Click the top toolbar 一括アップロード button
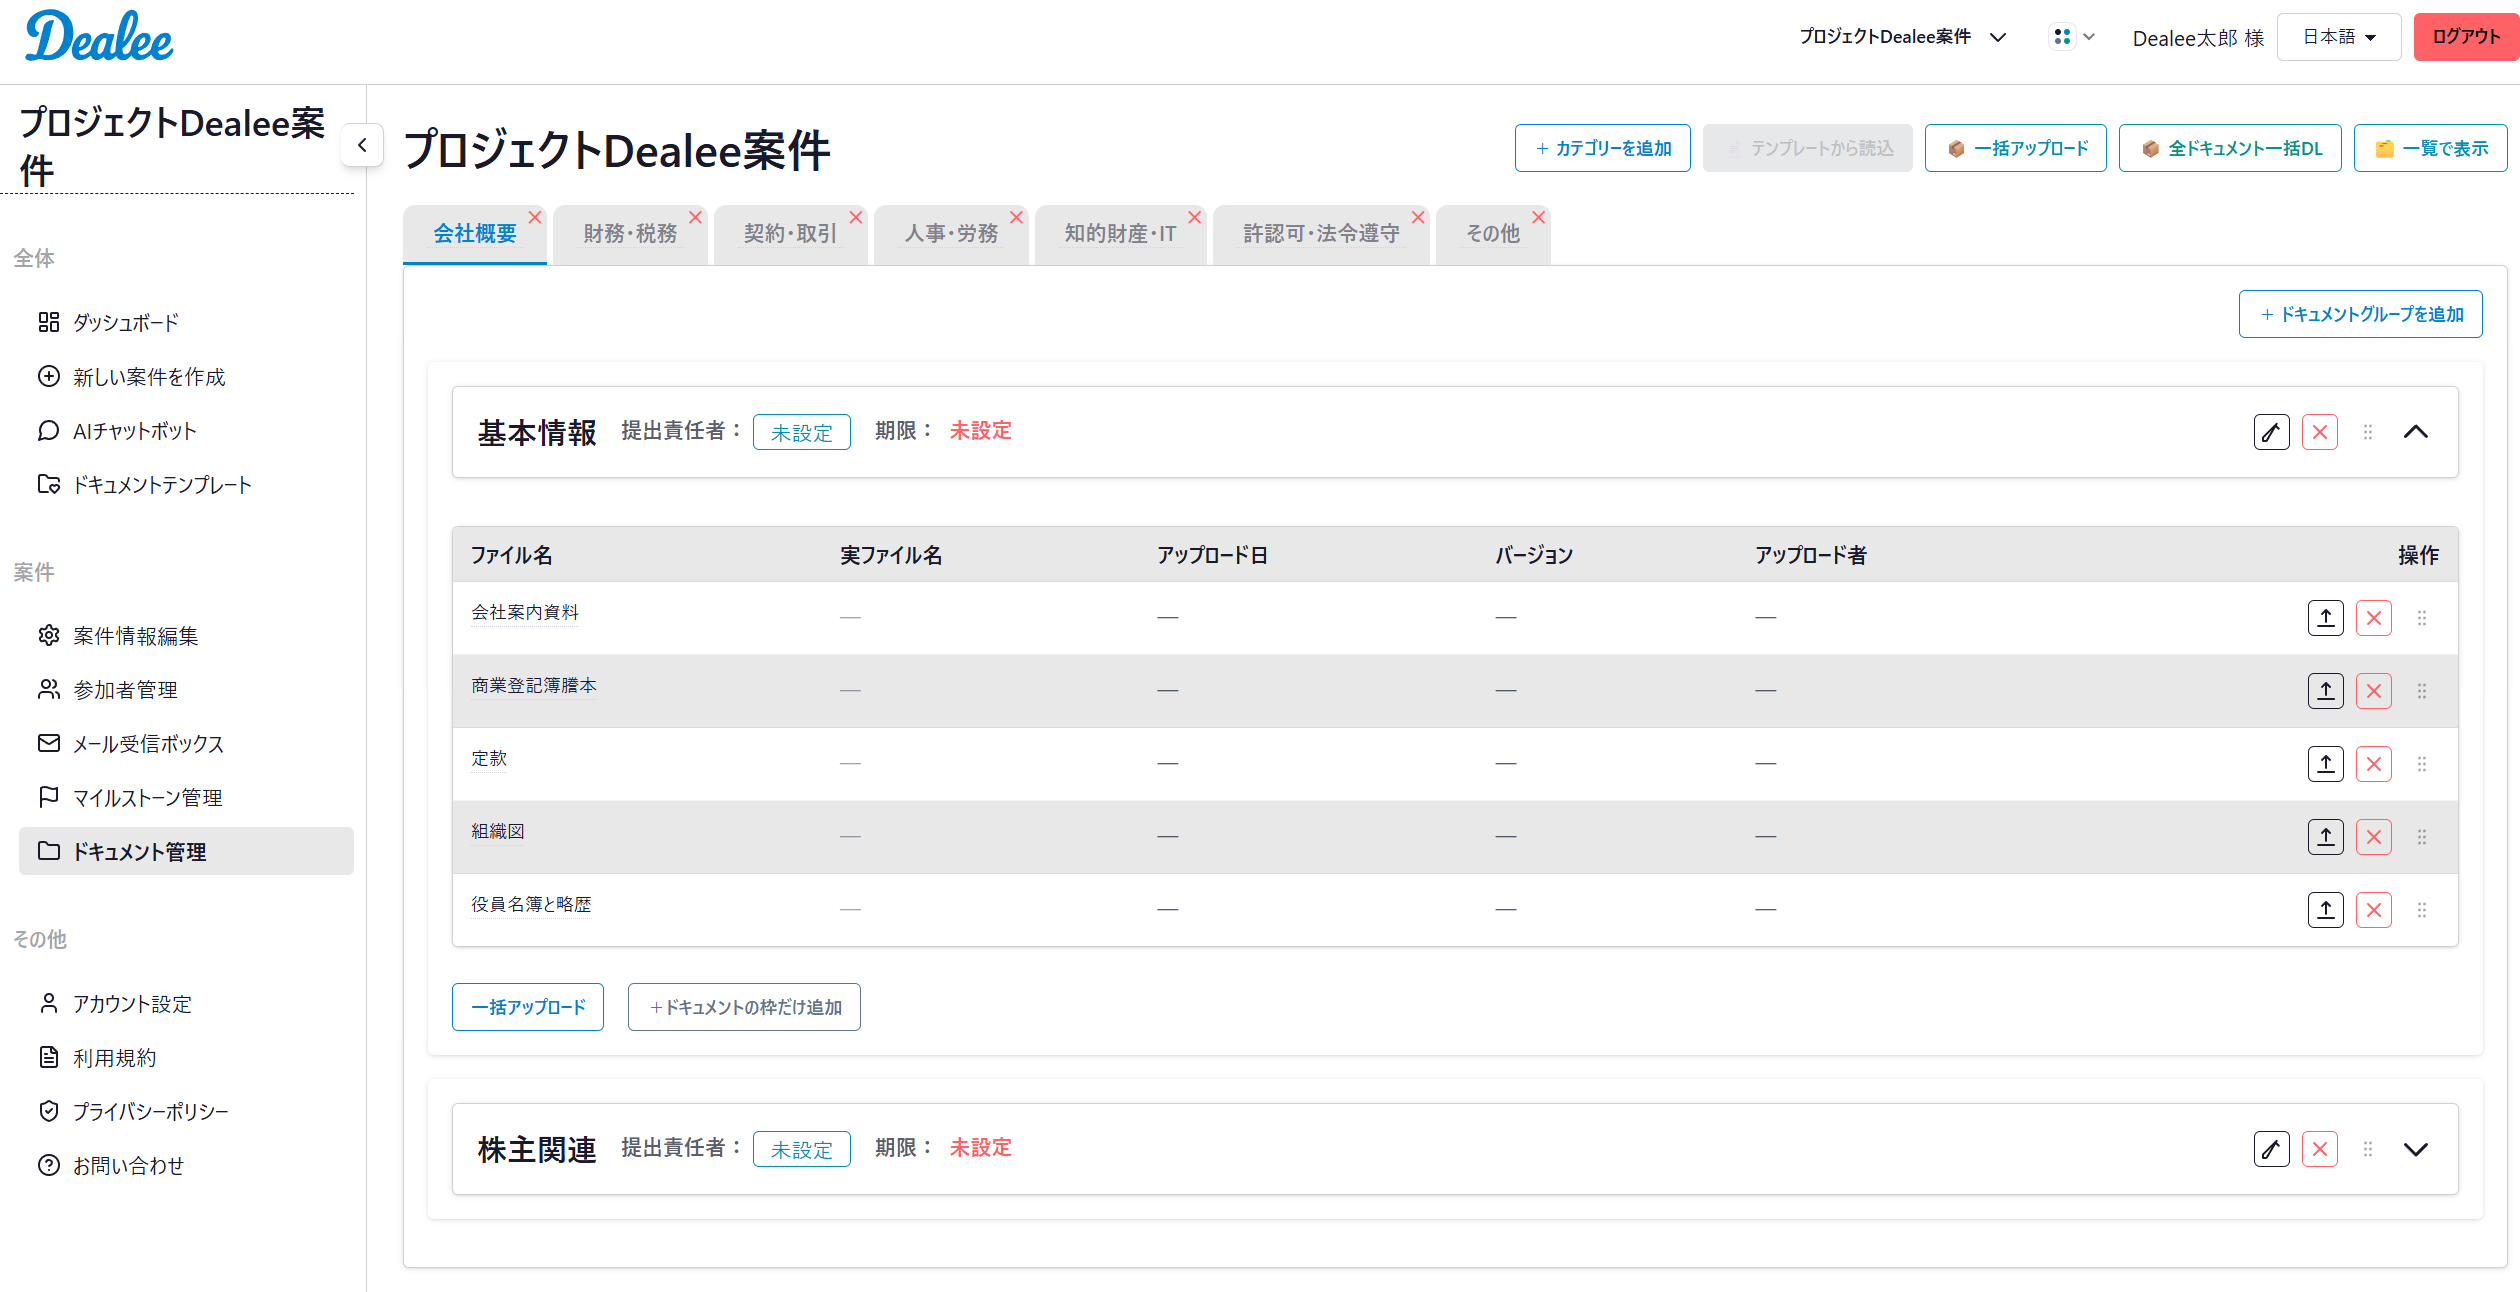2520x1292 pixels. 2016,148
